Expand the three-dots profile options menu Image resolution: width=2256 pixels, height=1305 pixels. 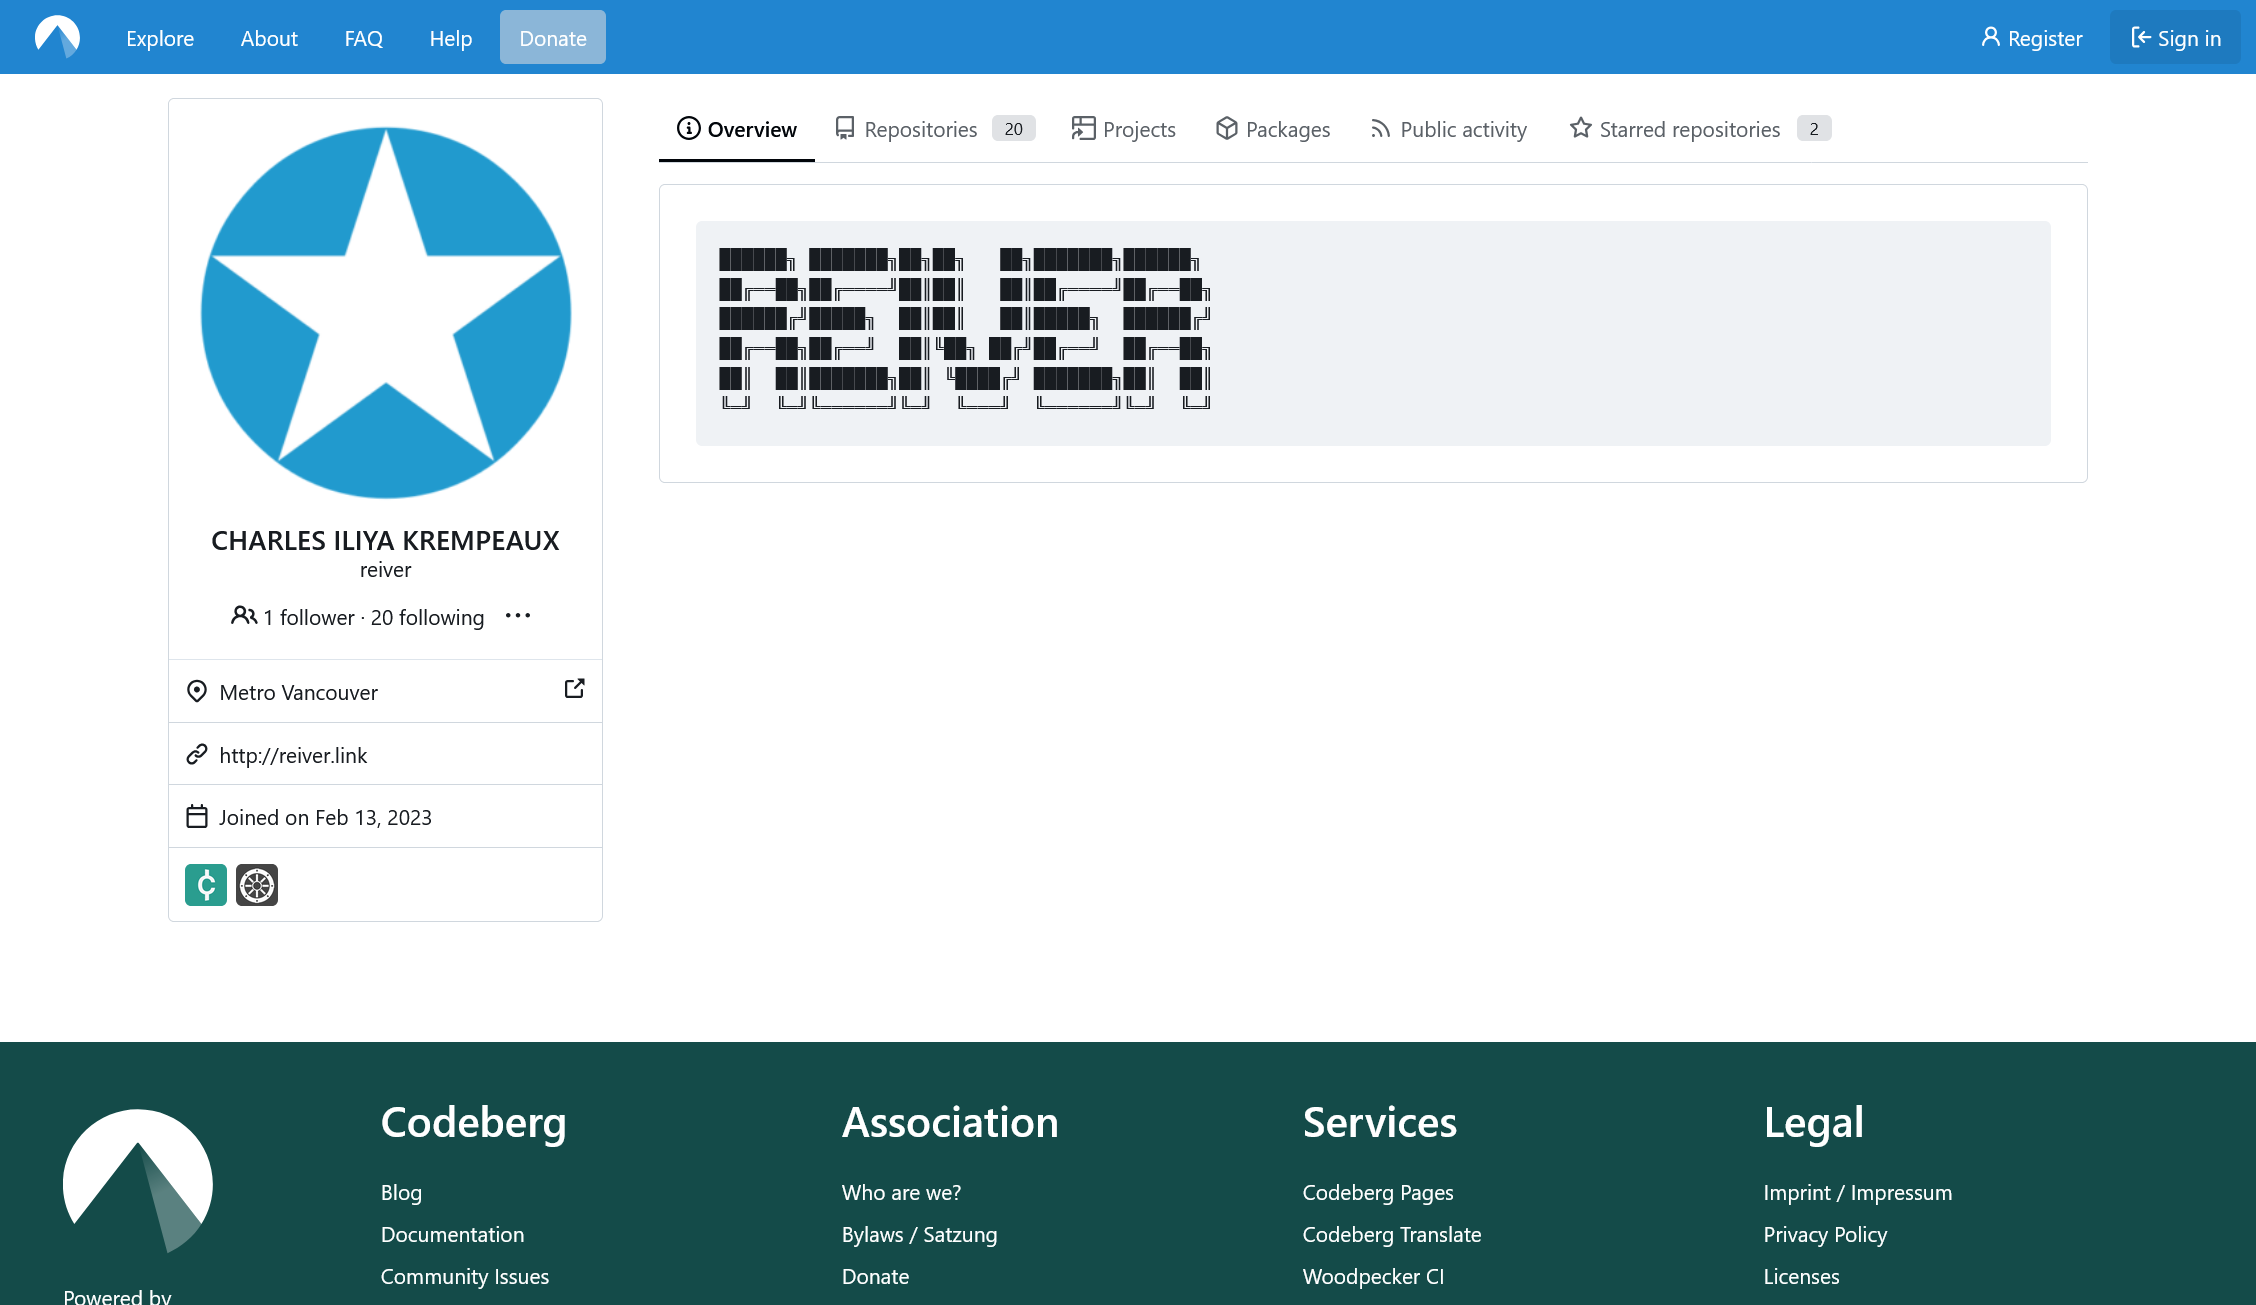point(518,616)
